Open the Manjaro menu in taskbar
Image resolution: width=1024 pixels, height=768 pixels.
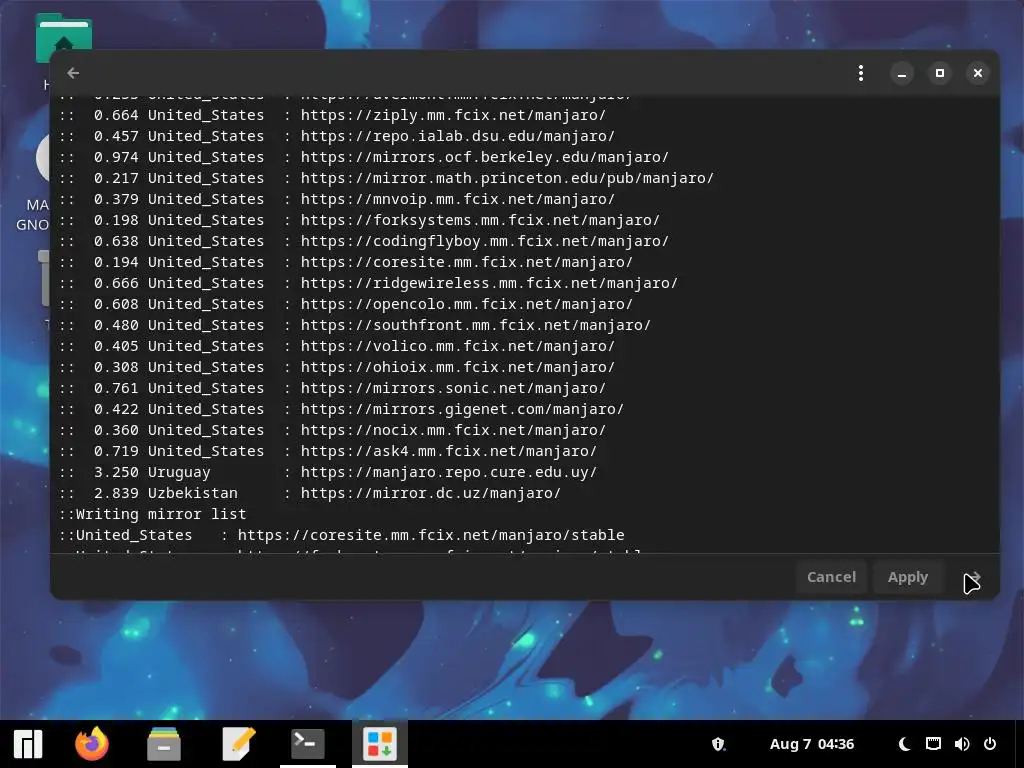(x=28, y=744)
